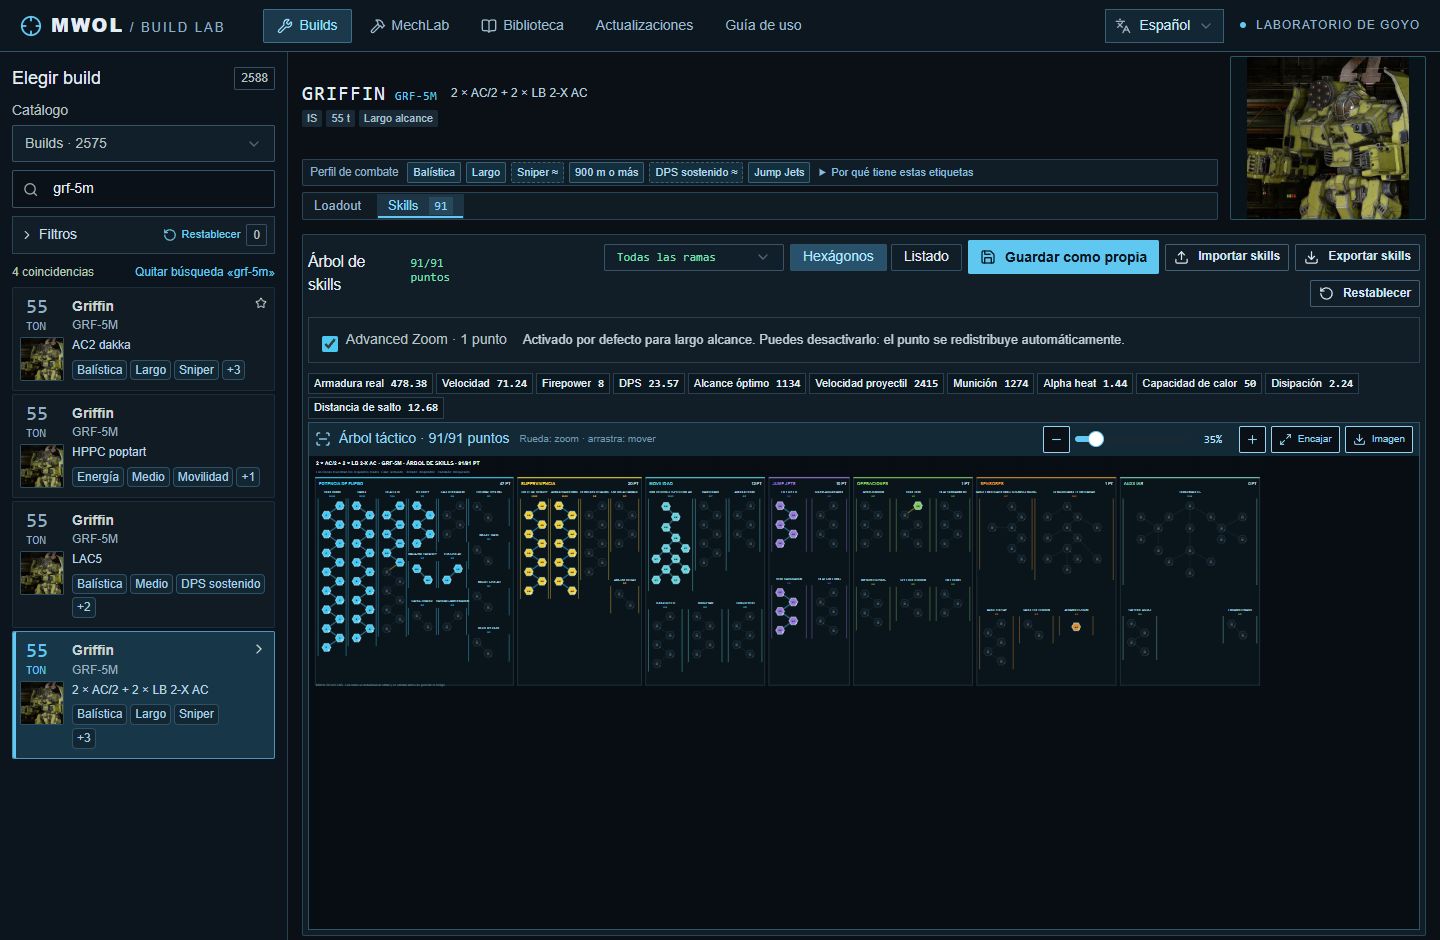Click the magnifier icon in the search box
The image size is (1440, 940).
[x=31, y=189]
